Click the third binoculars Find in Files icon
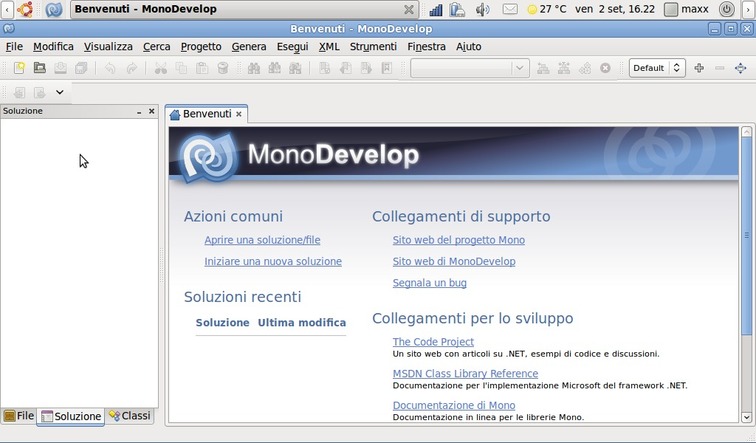The height and width of the screenshot is (443, 756). (x=295, y=68)
